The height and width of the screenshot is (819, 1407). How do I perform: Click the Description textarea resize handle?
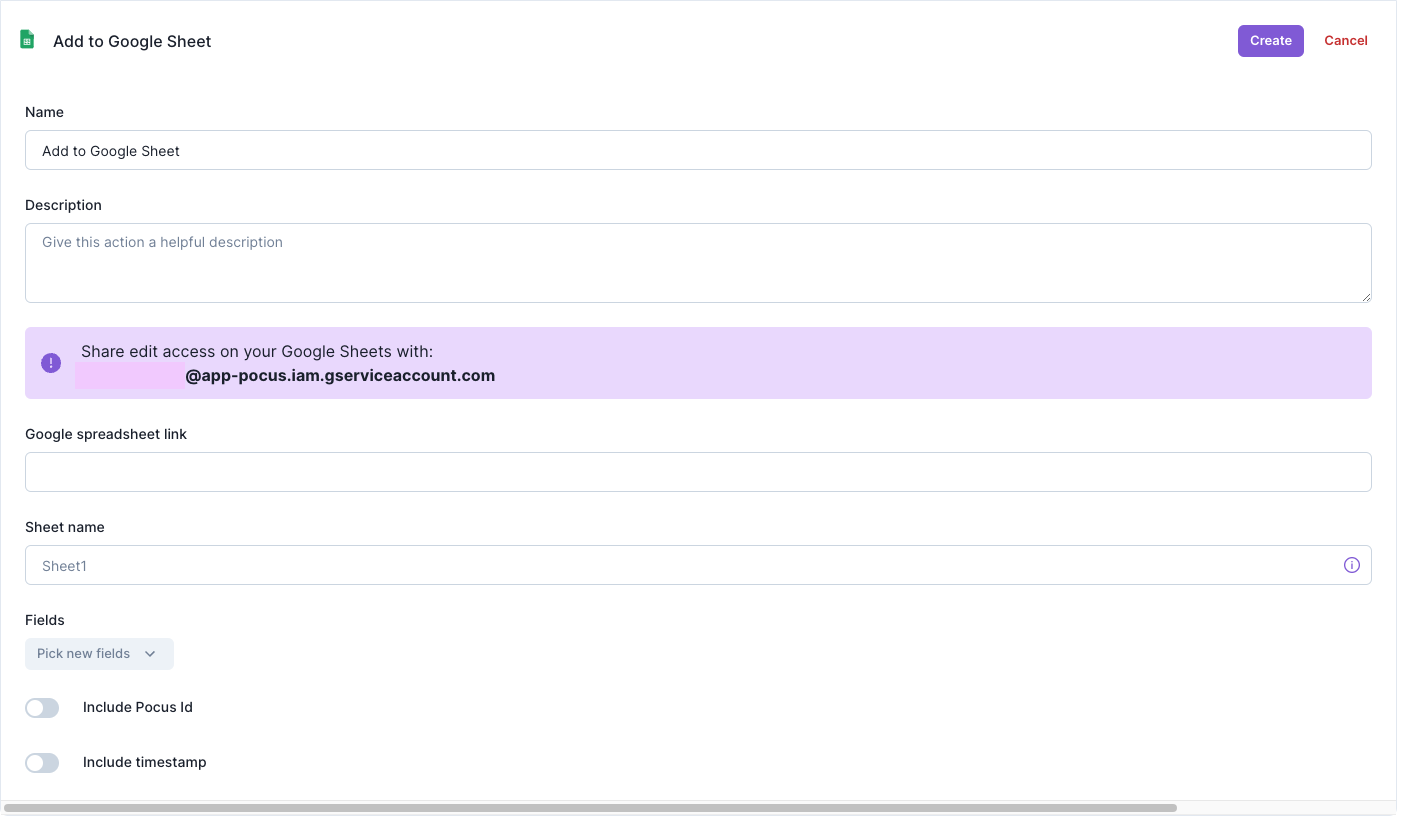pyautogui.click(x=1366, y=297)
